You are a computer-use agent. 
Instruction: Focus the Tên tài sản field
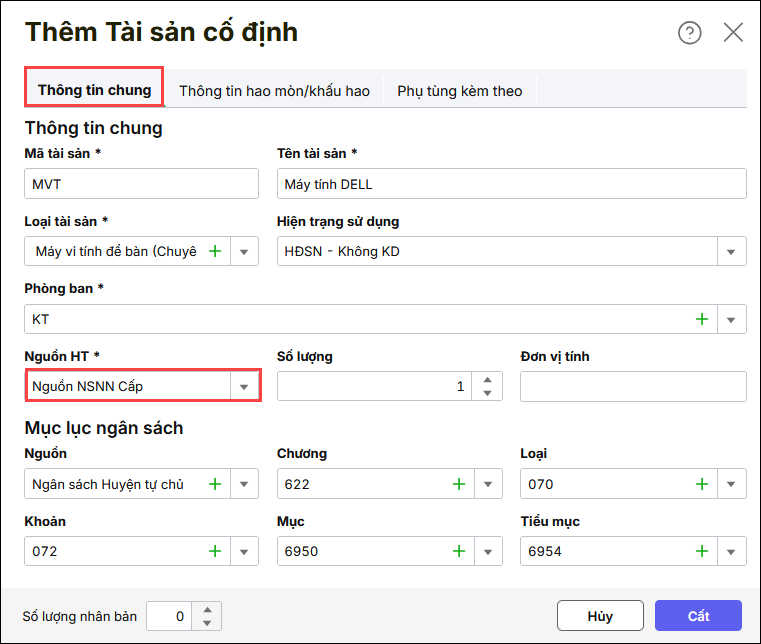click(x=512, y=184)
